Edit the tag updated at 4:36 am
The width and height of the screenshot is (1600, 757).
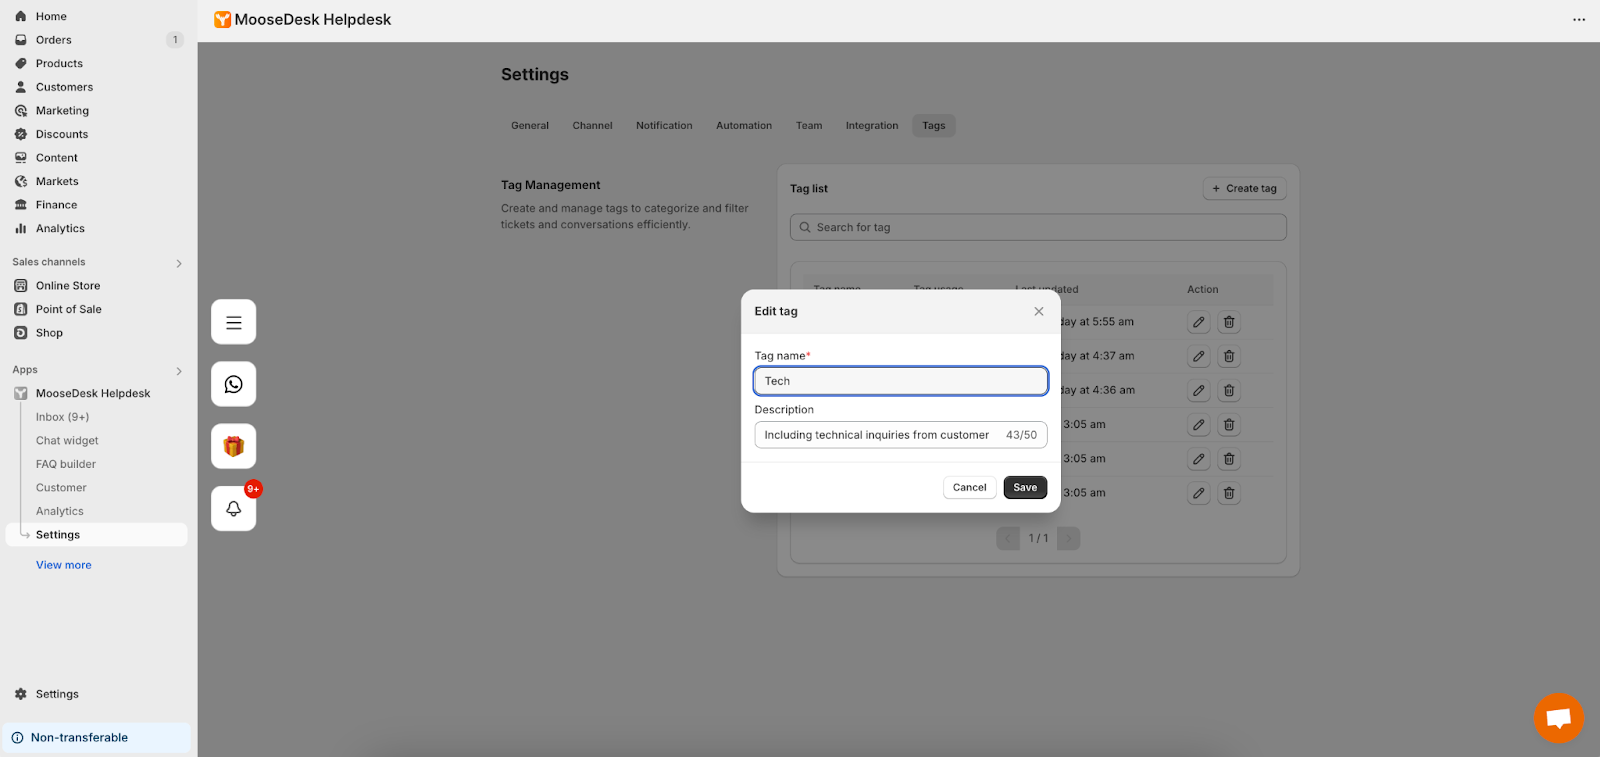[1199, 390]
